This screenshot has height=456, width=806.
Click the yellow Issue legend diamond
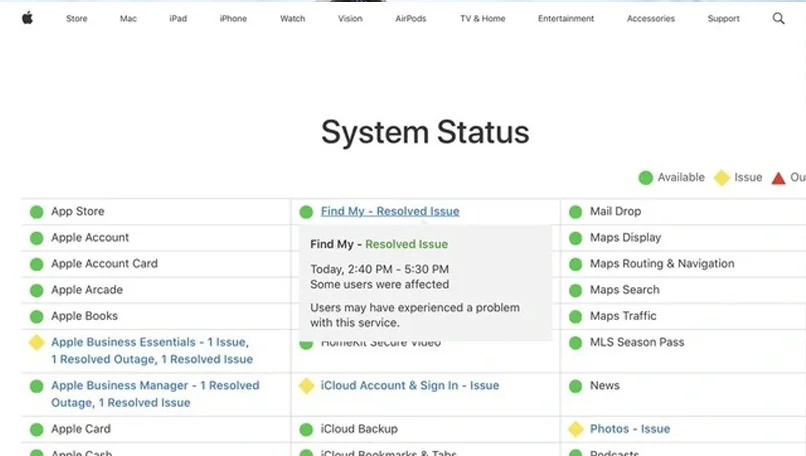point(722,178)
